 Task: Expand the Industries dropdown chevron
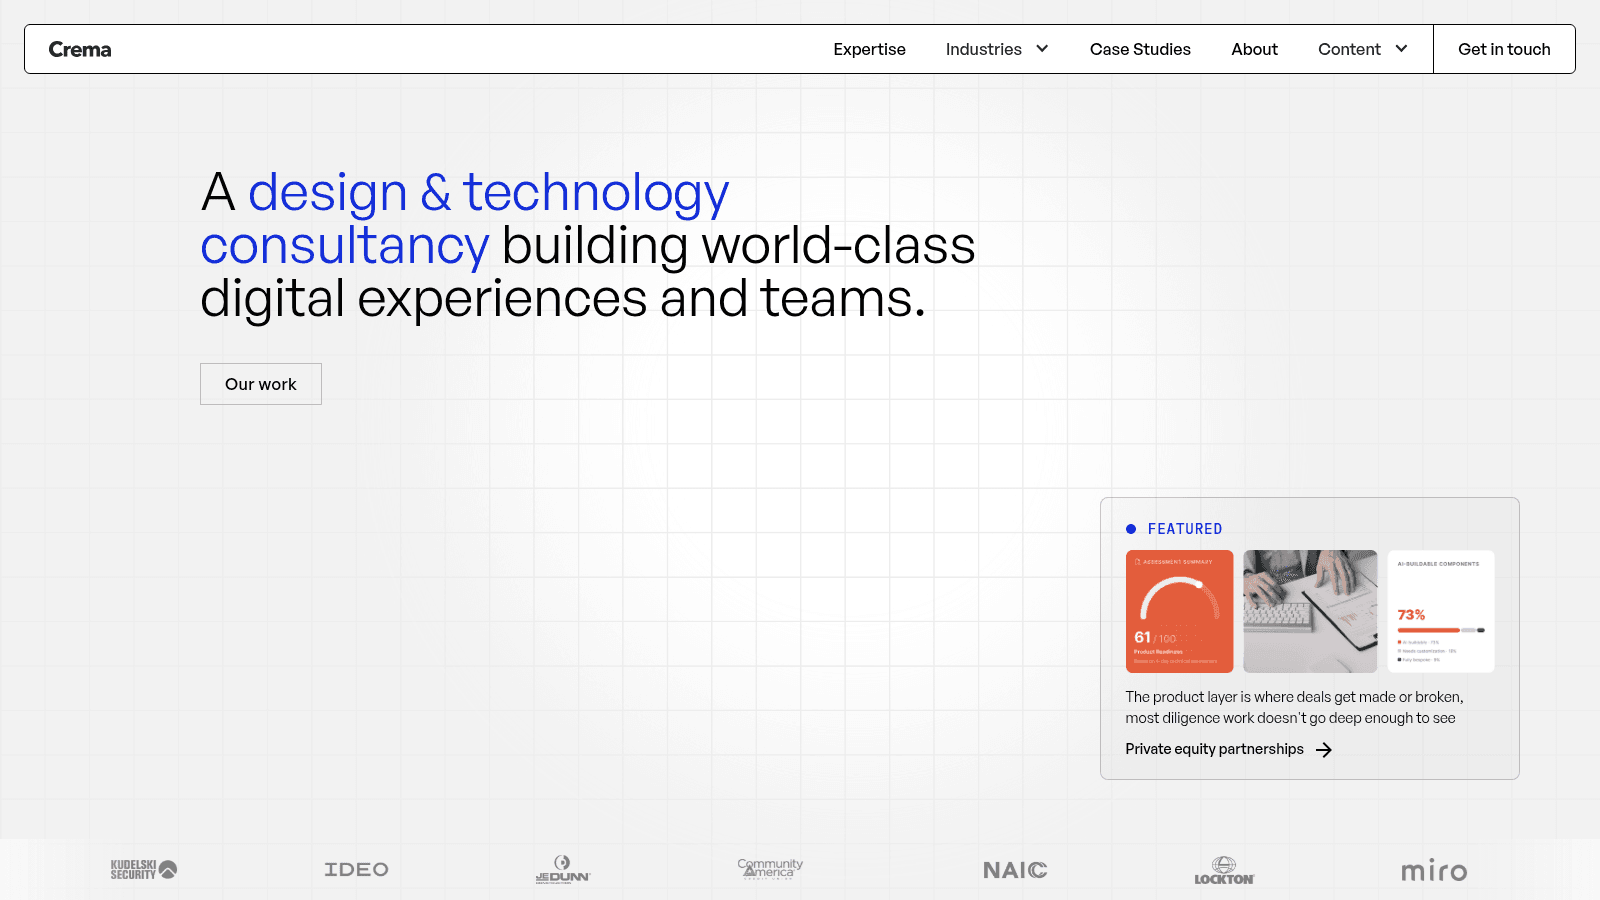[1042, 49]
